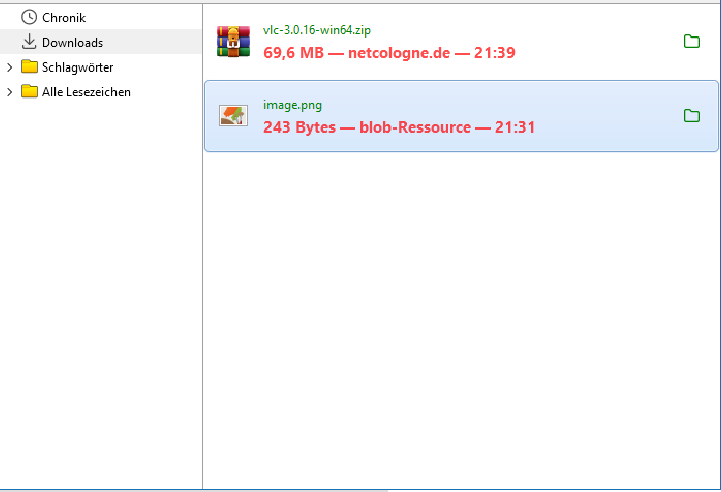
Task: Click the Alle Lesezeichen folder icon
Action: 29,91
